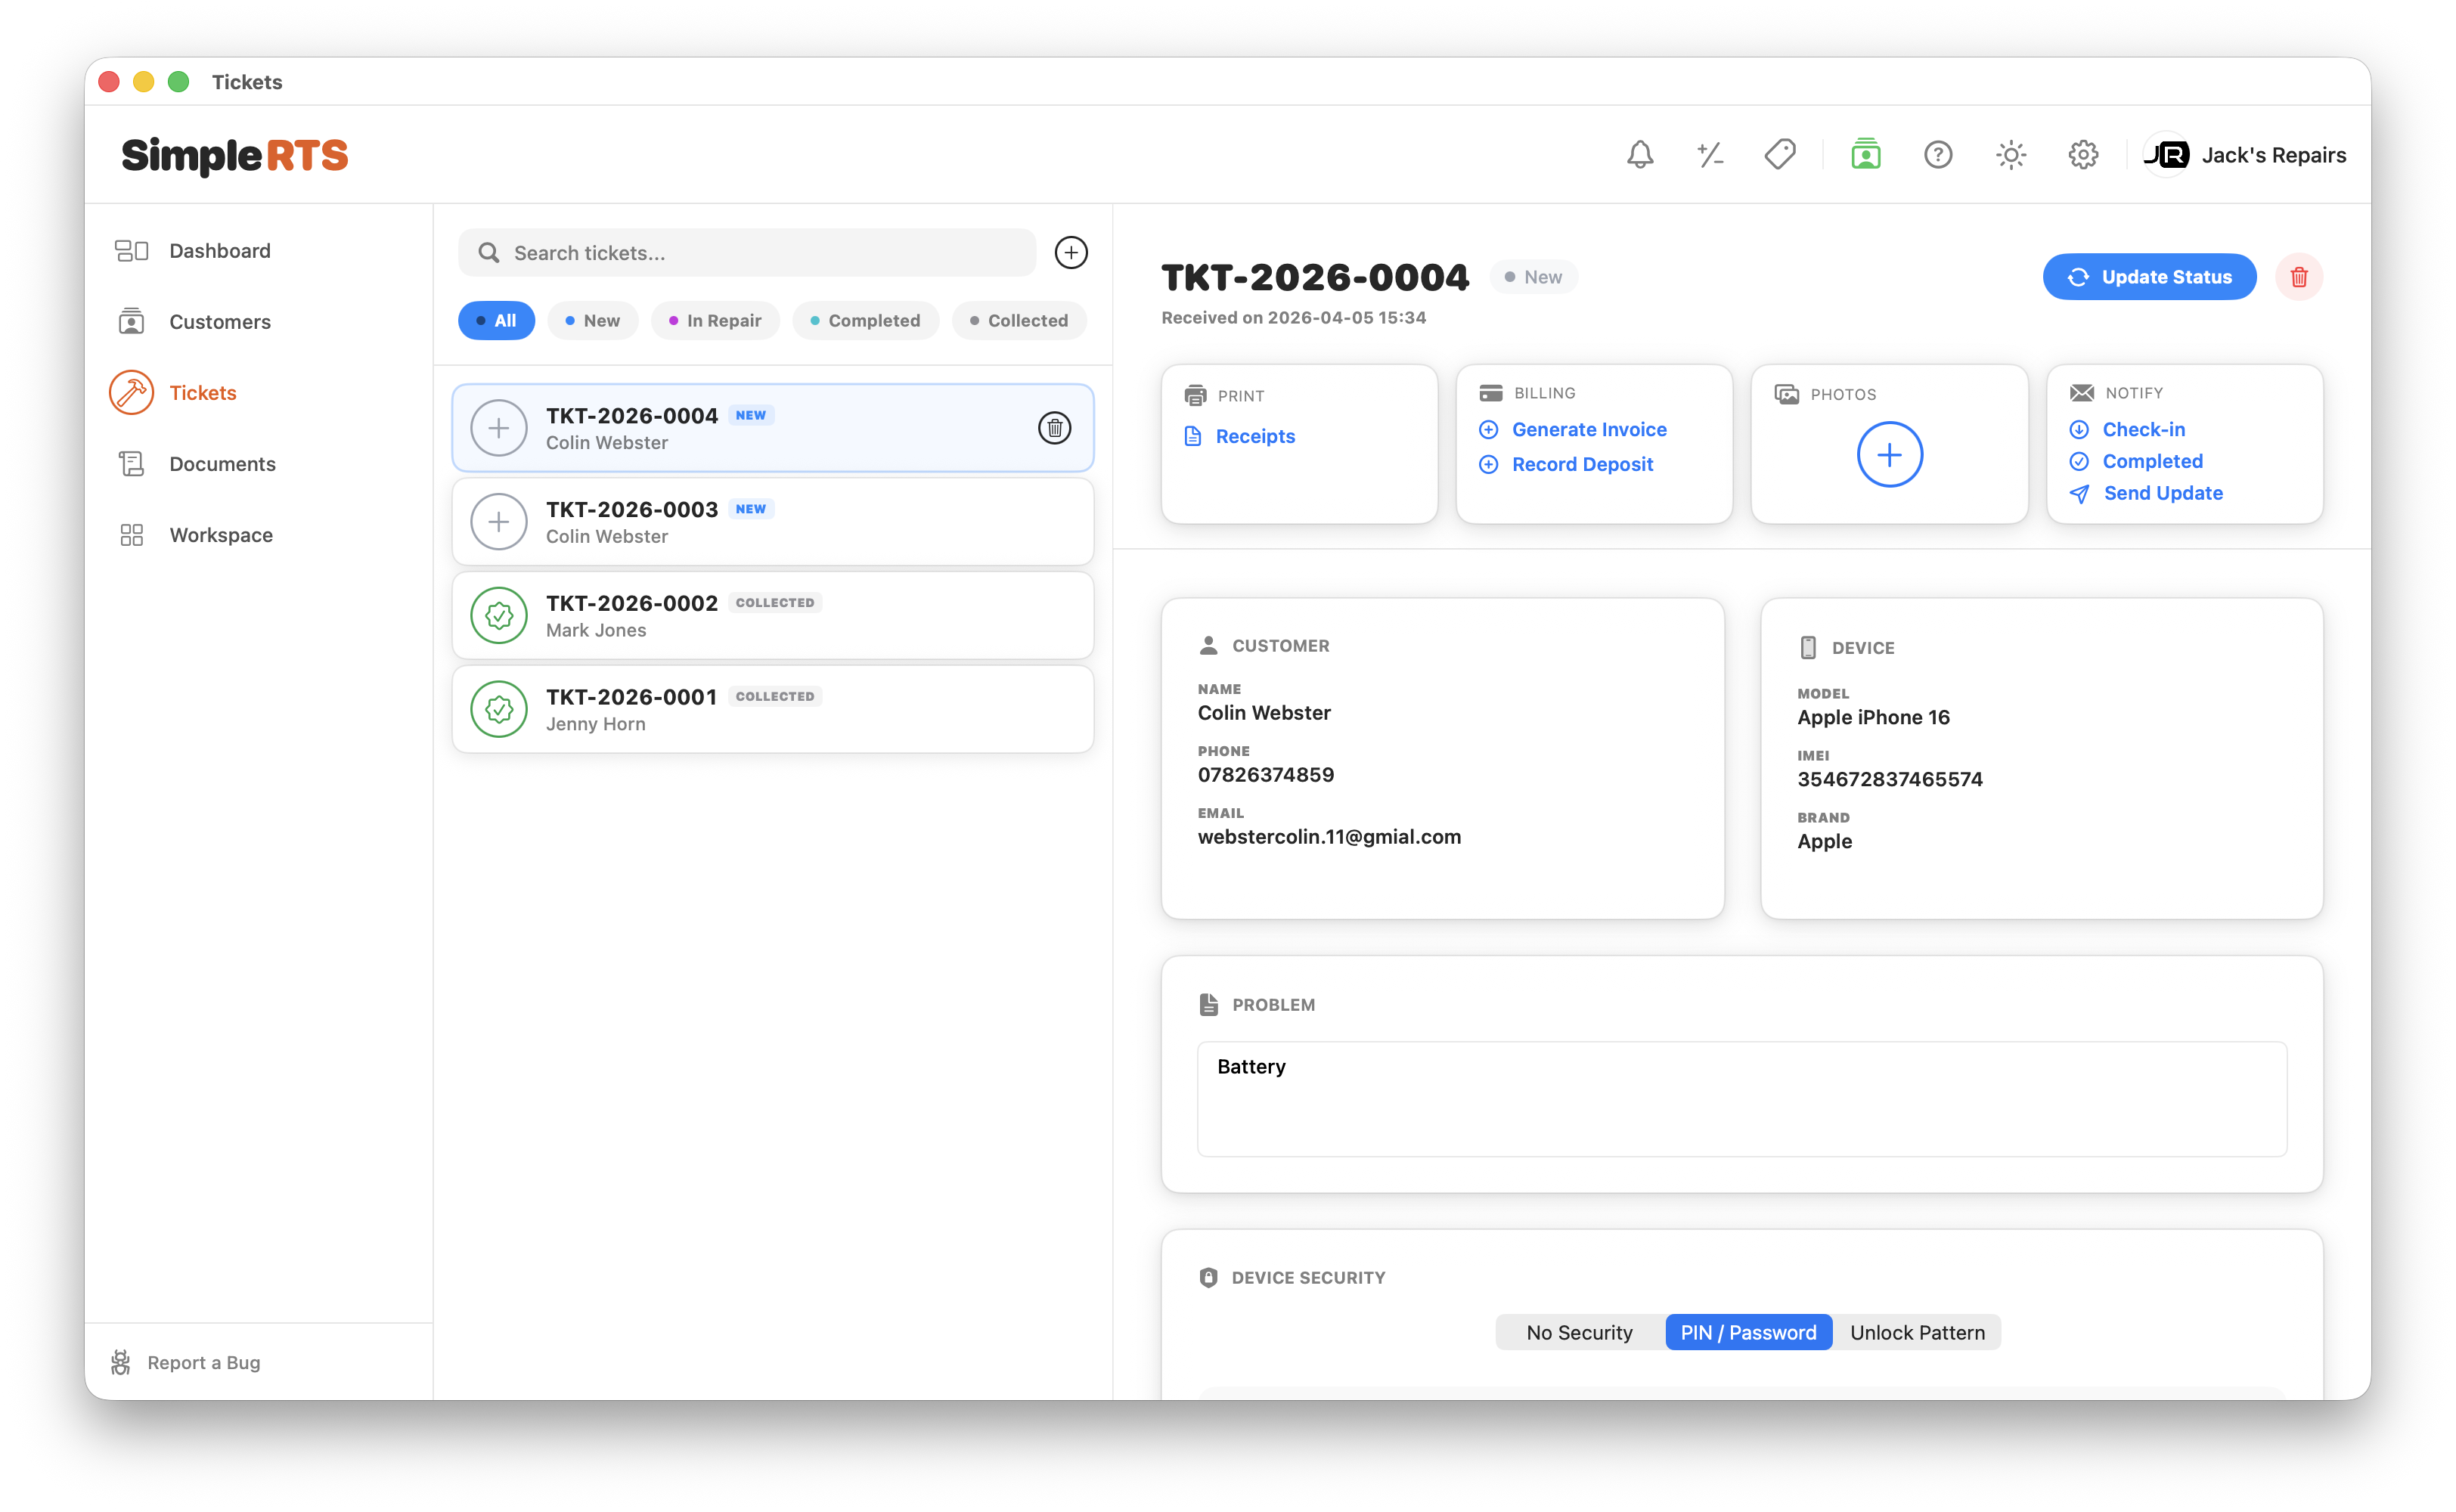2456x1512 pixels.
Task: Toggle light mode with the sun icon
Action: point(2011,155)
